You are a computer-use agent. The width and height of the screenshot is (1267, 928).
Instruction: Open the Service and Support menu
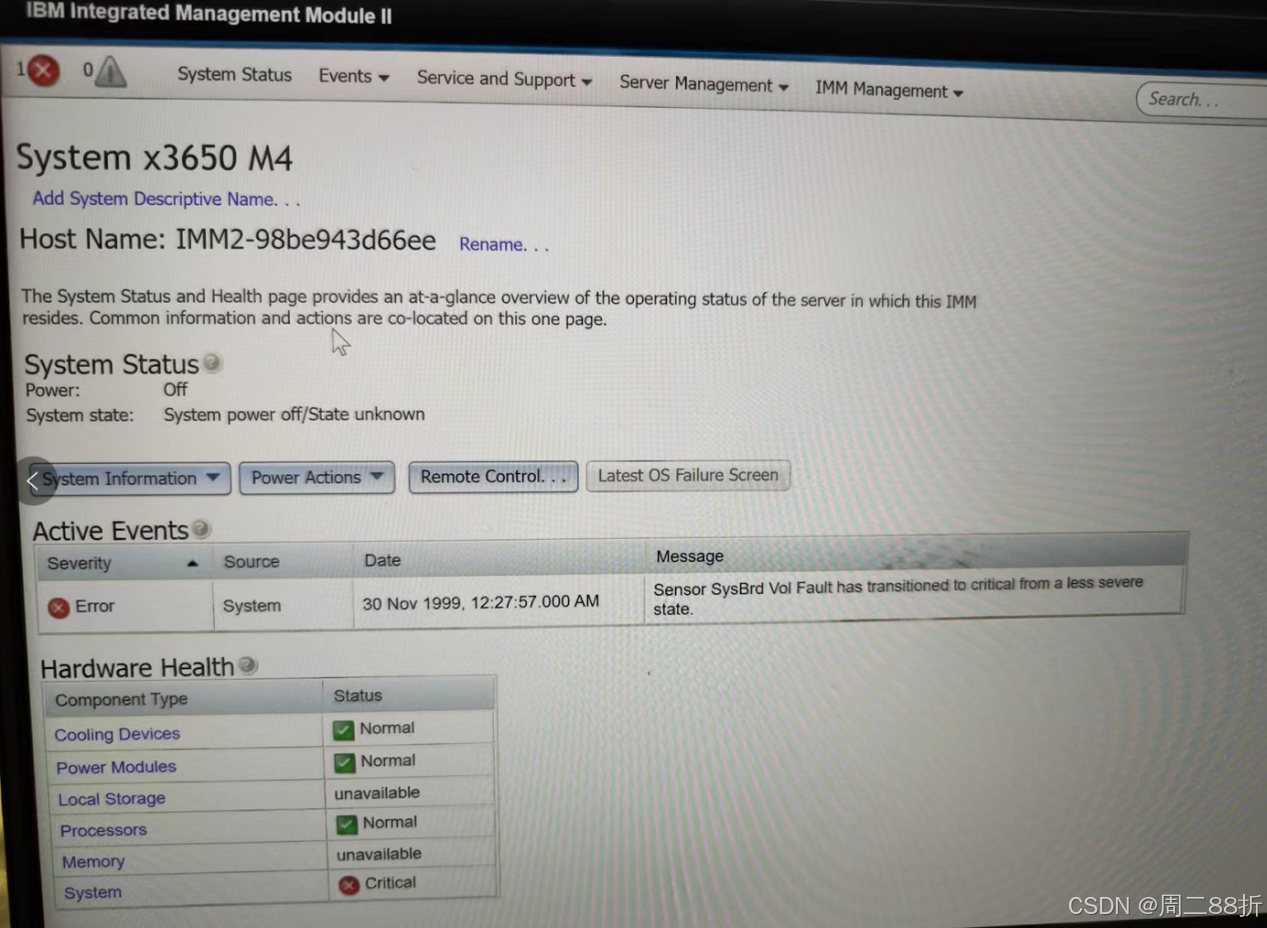tap(504, 80)
